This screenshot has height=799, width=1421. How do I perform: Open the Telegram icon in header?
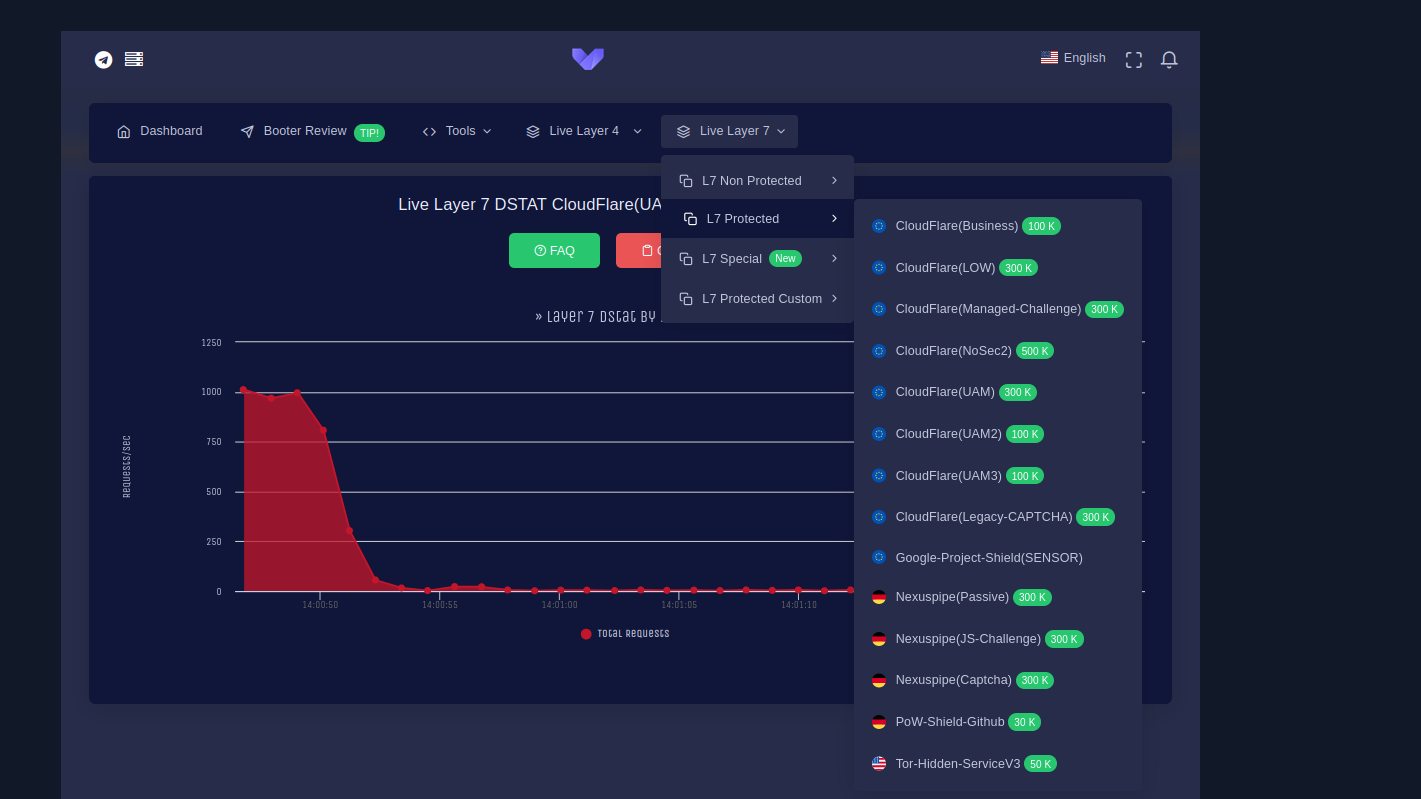pyautogui.click(x=103, y=60)
